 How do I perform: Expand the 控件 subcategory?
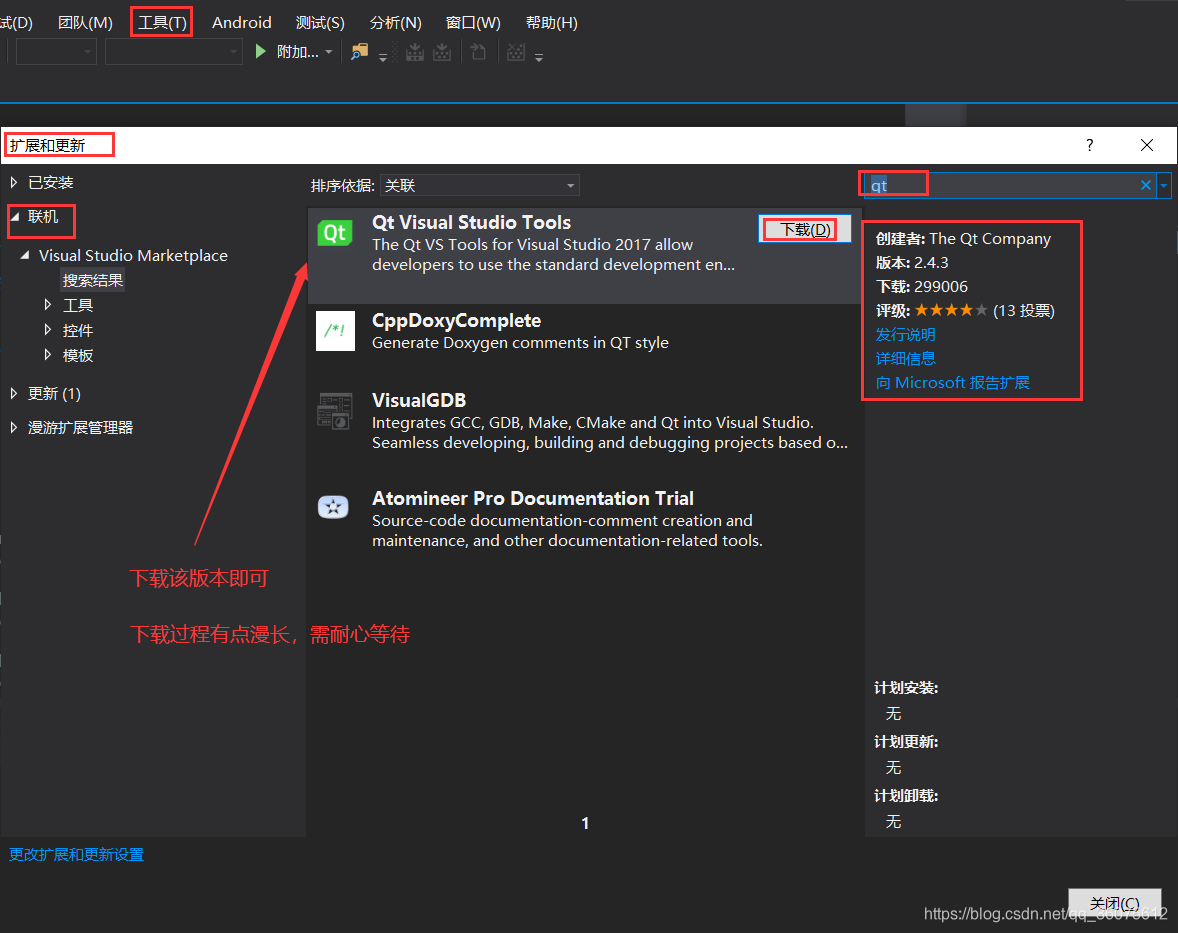click(x=48, y=330)
